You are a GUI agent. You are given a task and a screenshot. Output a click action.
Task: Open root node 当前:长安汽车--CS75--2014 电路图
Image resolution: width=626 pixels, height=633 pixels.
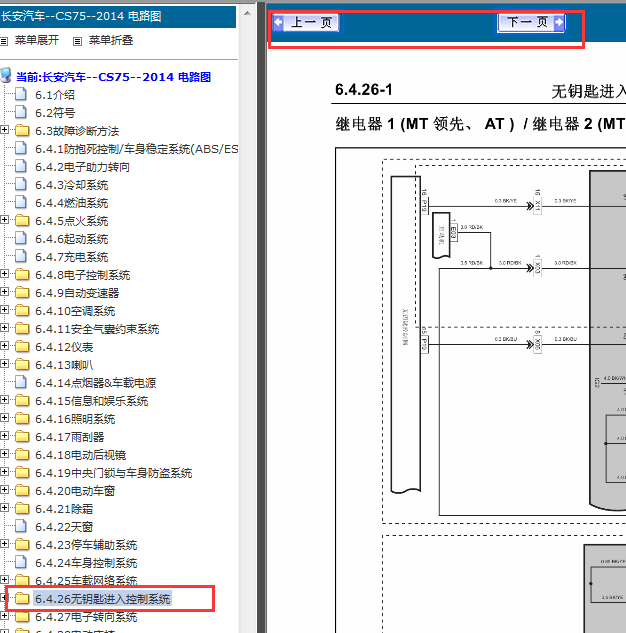click(113, 77)
